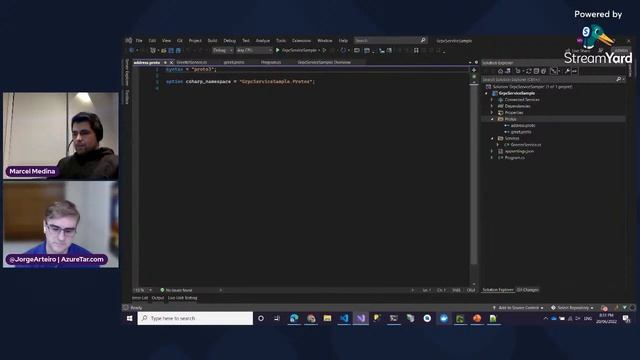Click Add to Source Control button
This screenshot has height=360, width=640.
(x=518, y=308)
